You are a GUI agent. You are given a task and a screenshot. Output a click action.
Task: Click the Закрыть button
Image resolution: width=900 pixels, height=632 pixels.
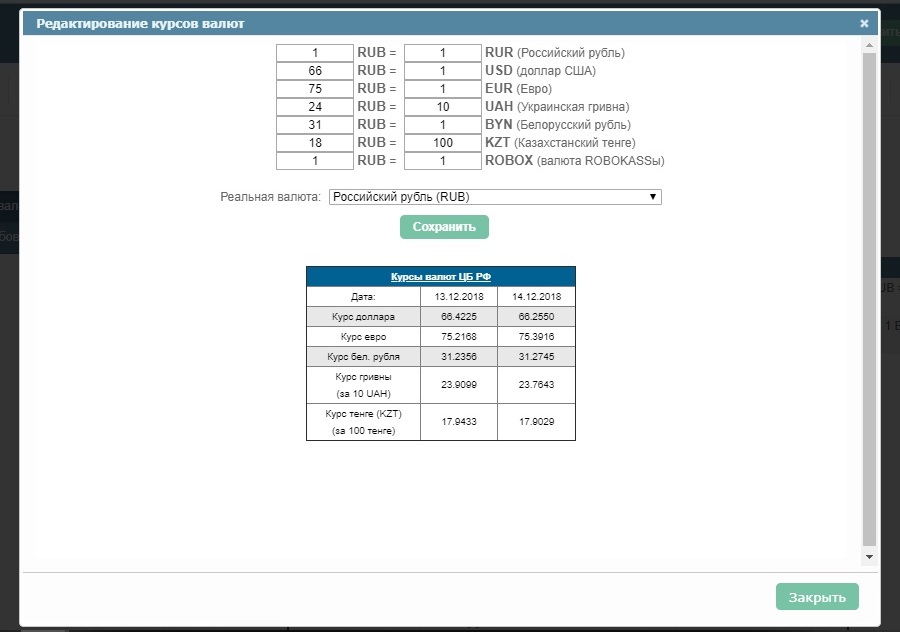817,597
